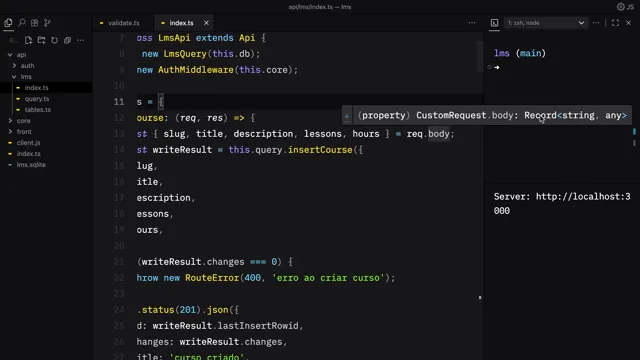Collapse the lms folder
The width and height of the screenshot is (640, 360).
pyautogui.click(x=26, y=76)
